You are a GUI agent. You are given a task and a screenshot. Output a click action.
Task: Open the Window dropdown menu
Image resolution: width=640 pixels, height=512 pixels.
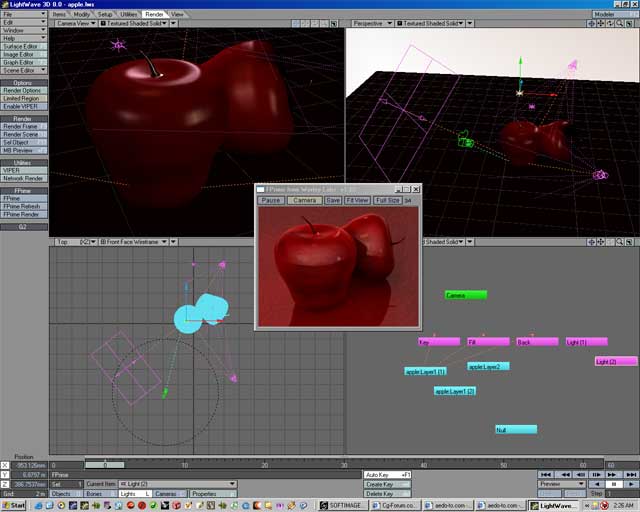(x=24, y=30)
